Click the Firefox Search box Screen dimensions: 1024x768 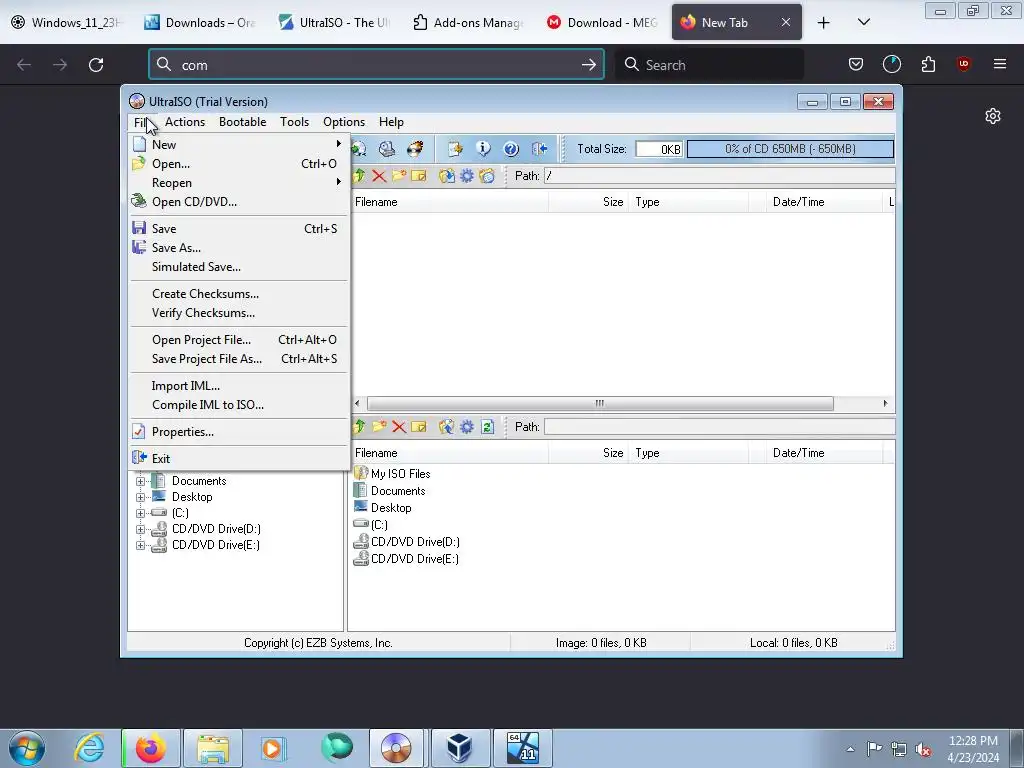pyautogui.click(x=709, y=65)
